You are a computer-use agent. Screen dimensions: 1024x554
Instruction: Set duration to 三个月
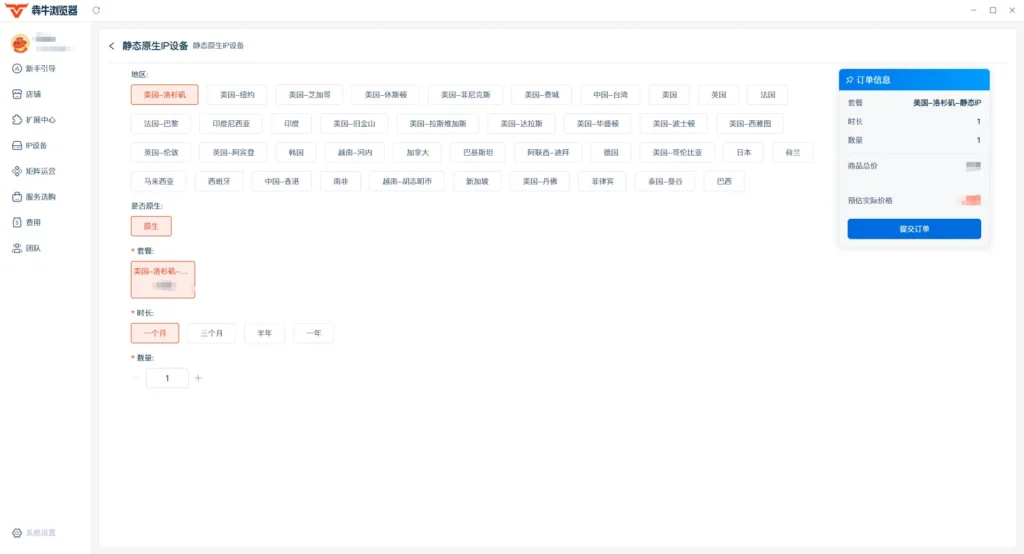(212, 333)
